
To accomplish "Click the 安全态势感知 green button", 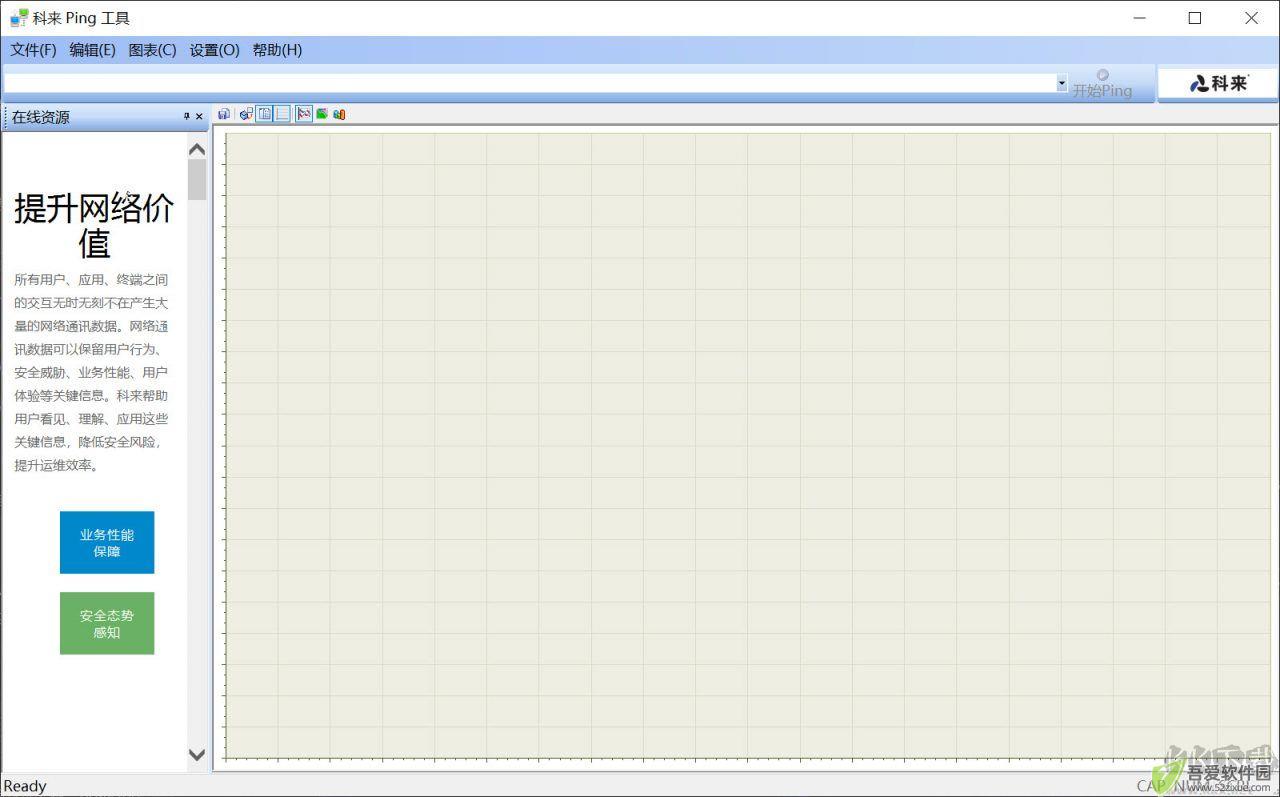I will coord(107,624).
